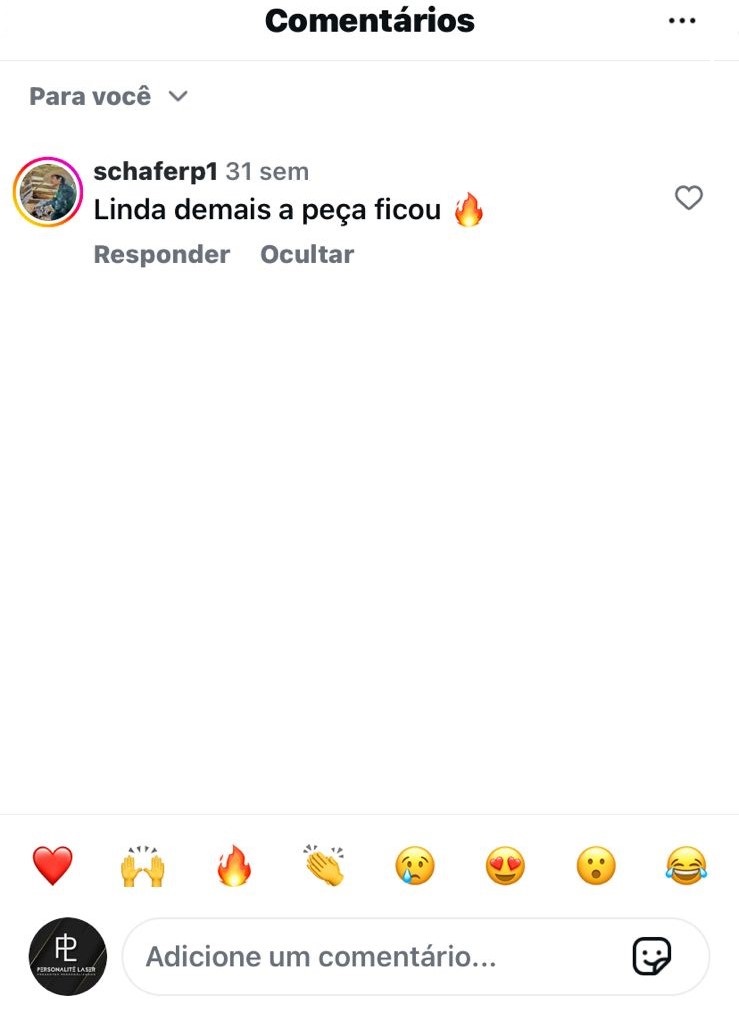Reply via the Responder button
Viewport: 739px width, 1014px height.
162,254
